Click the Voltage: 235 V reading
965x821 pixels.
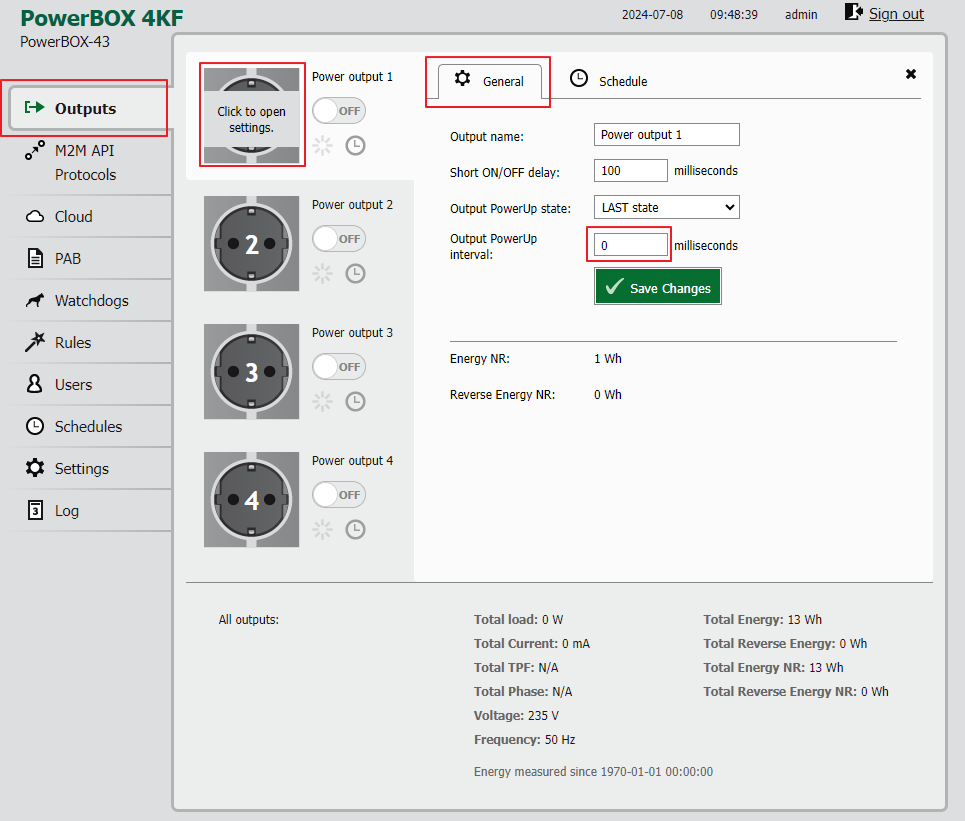pyautogui.click(x=516, y=716)
